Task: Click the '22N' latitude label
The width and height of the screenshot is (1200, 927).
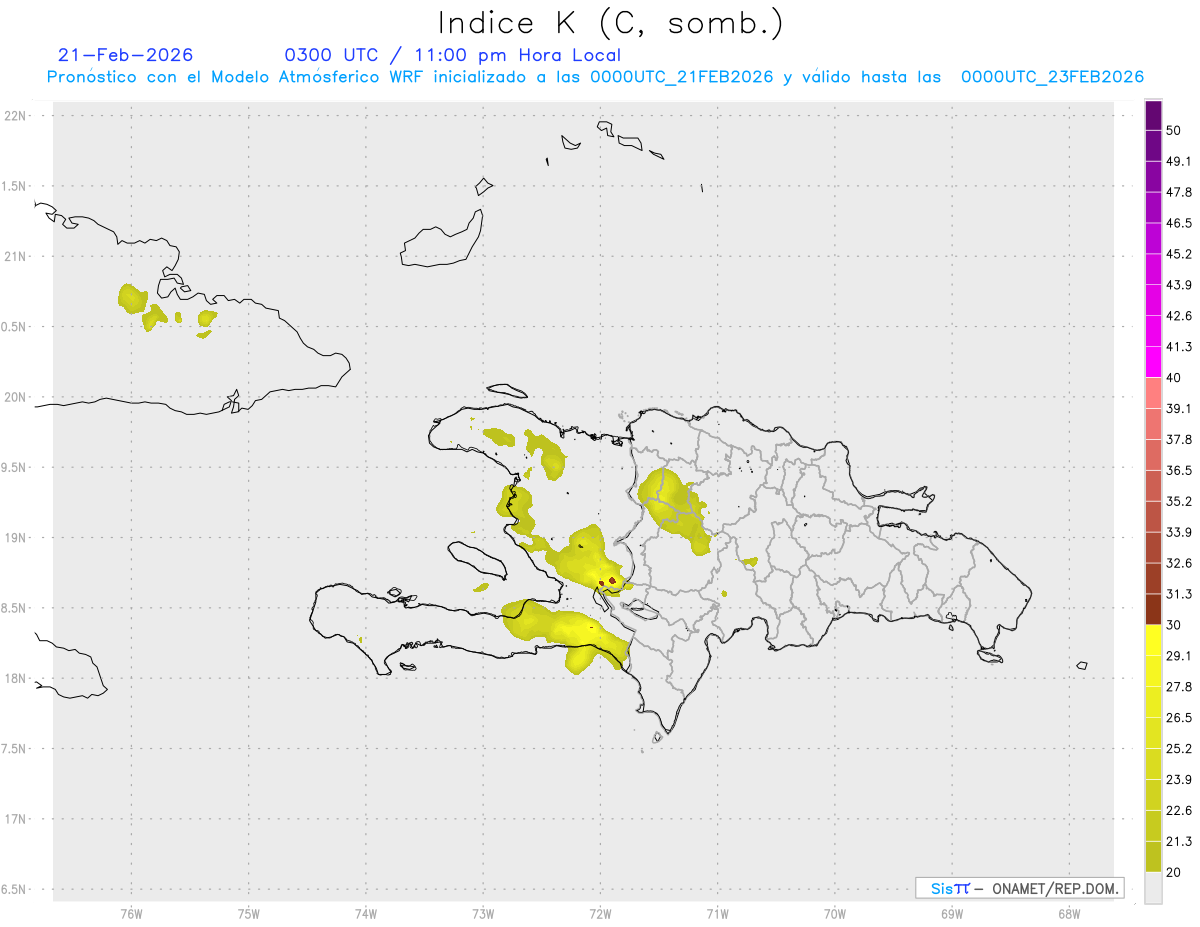Action: pyautogui.click(x=15, y=115)
